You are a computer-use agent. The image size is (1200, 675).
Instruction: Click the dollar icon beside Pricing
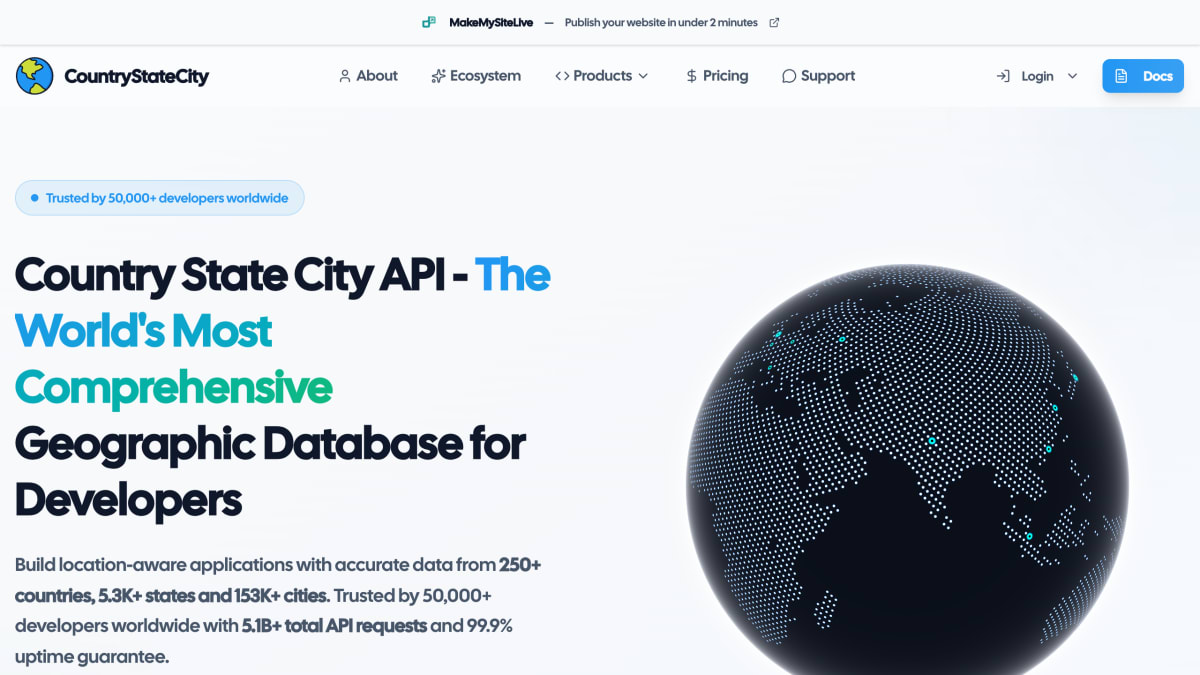[x=691, y=76]
